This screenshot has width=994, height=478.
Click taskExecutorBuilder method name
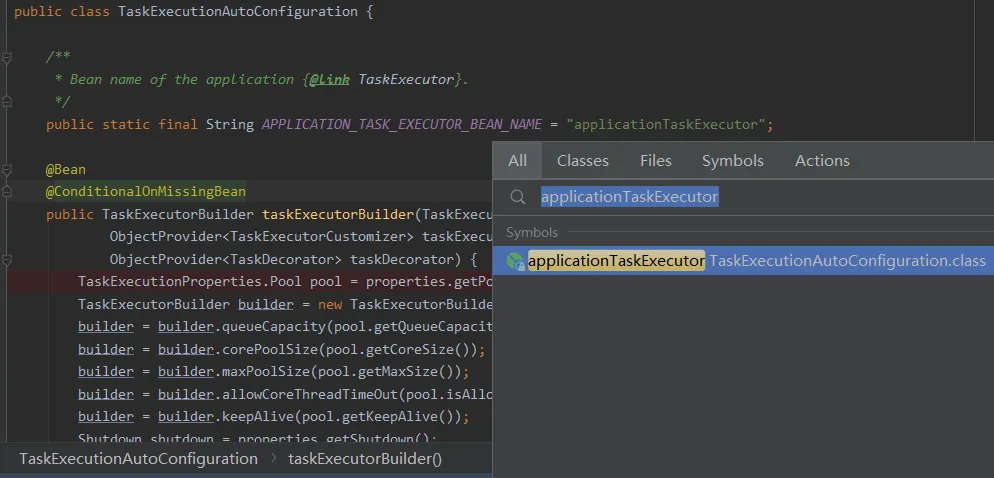[338, 214]
